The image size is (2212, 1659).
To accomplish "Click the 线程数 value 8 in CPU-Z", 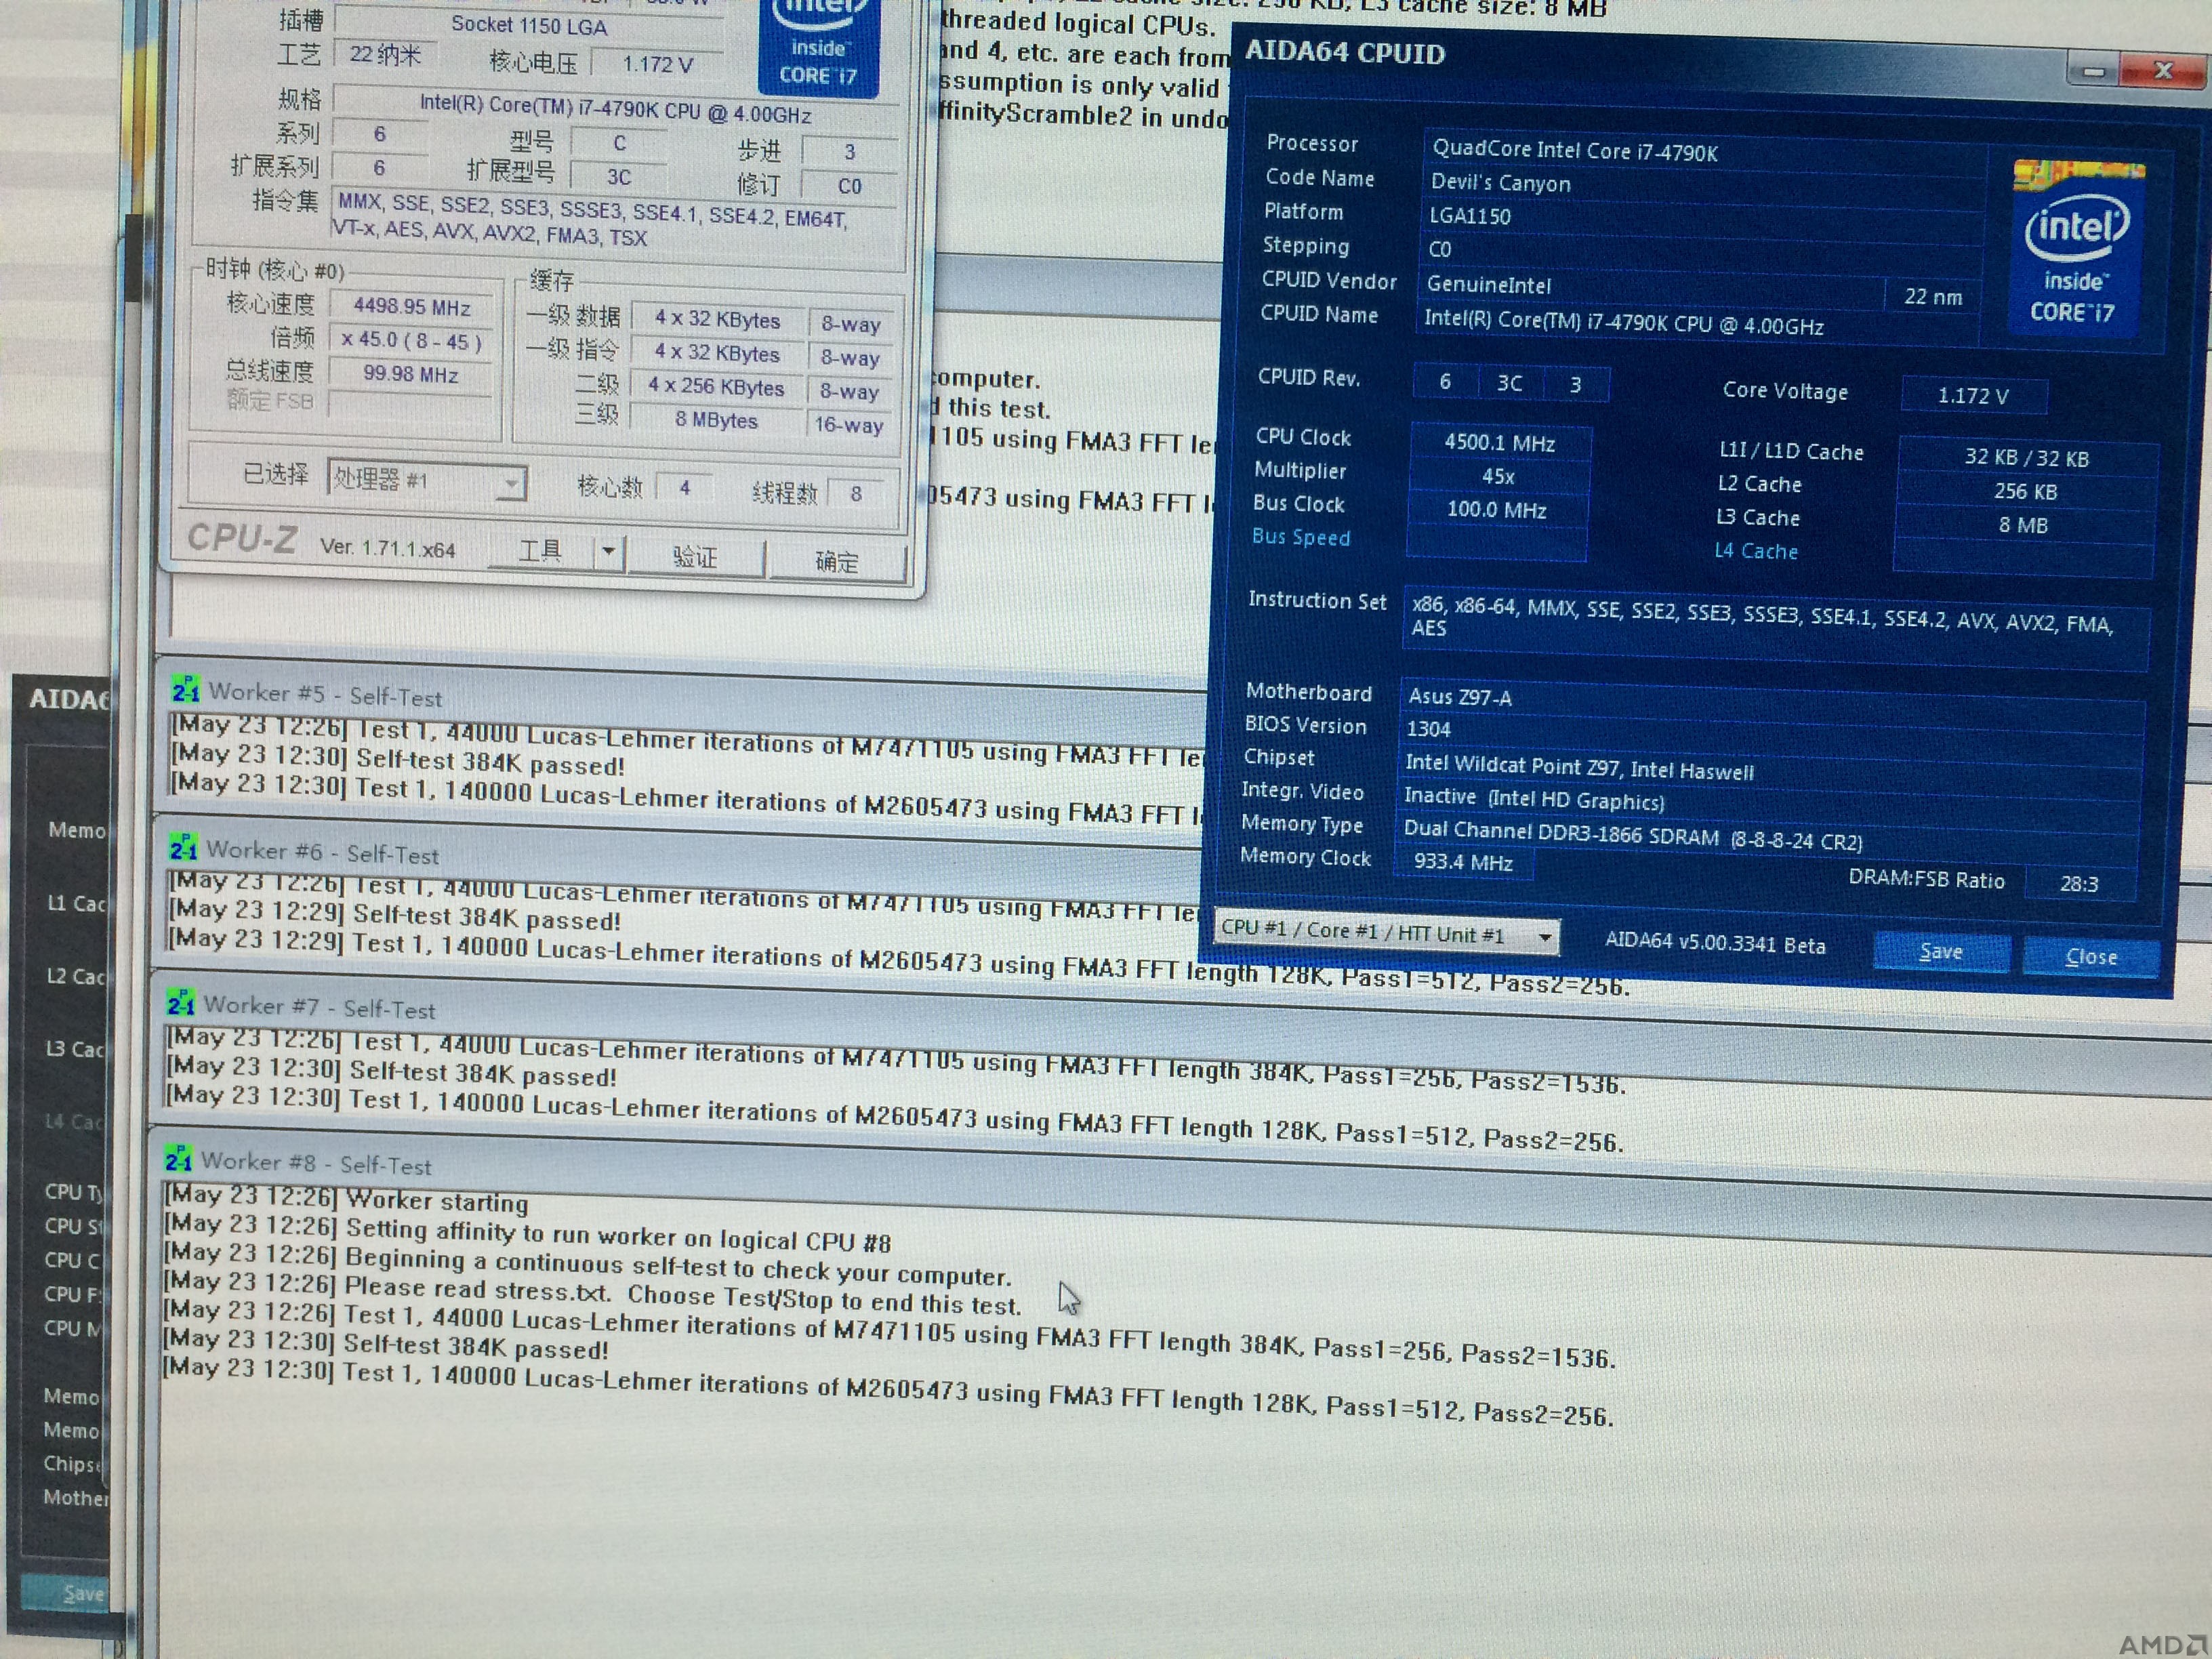I will tap(856, 493).
